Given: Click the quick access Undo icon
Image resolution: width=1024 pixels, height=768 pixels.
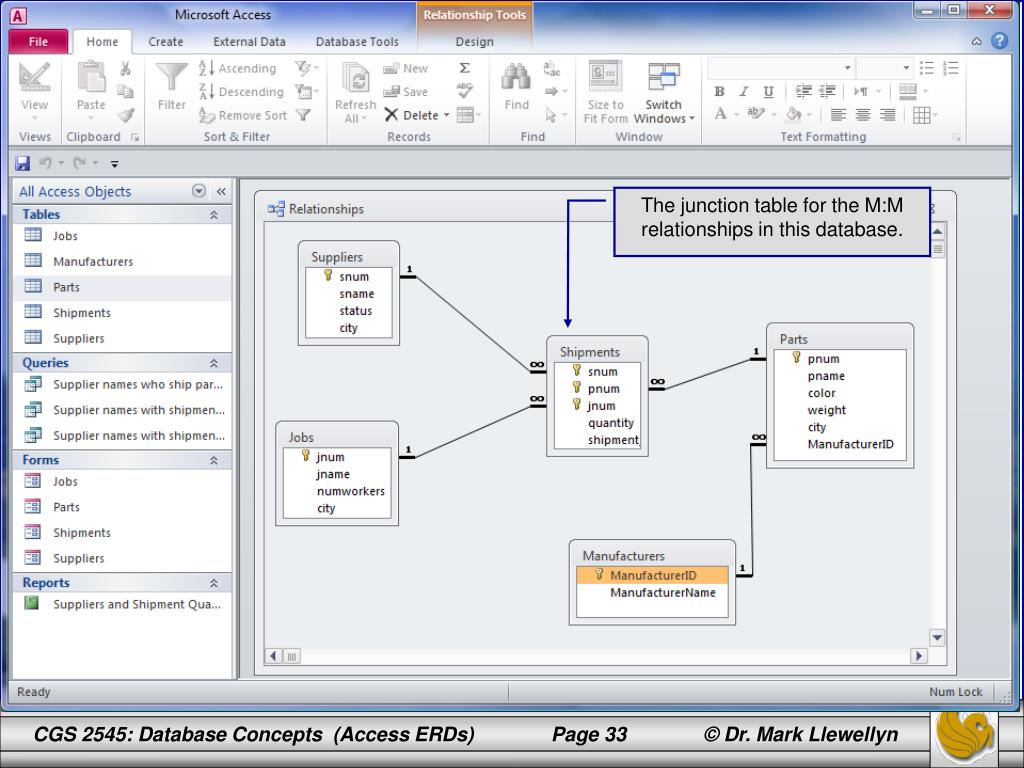Looking at the screenshot, I should coord(46,163).
